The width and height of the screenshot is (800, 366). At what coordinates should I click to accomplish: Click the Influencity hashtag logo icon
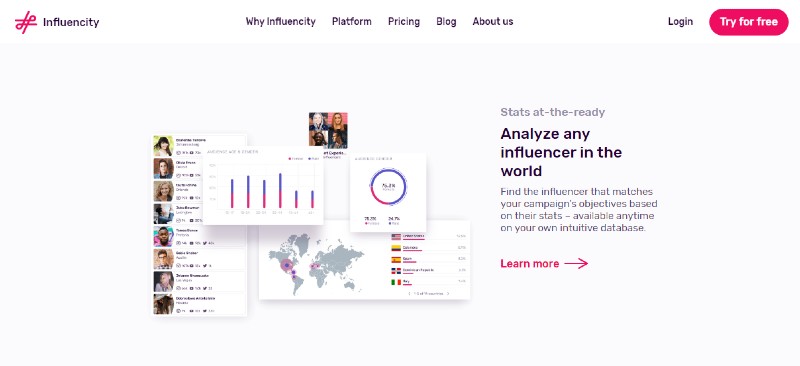point(26,22)
